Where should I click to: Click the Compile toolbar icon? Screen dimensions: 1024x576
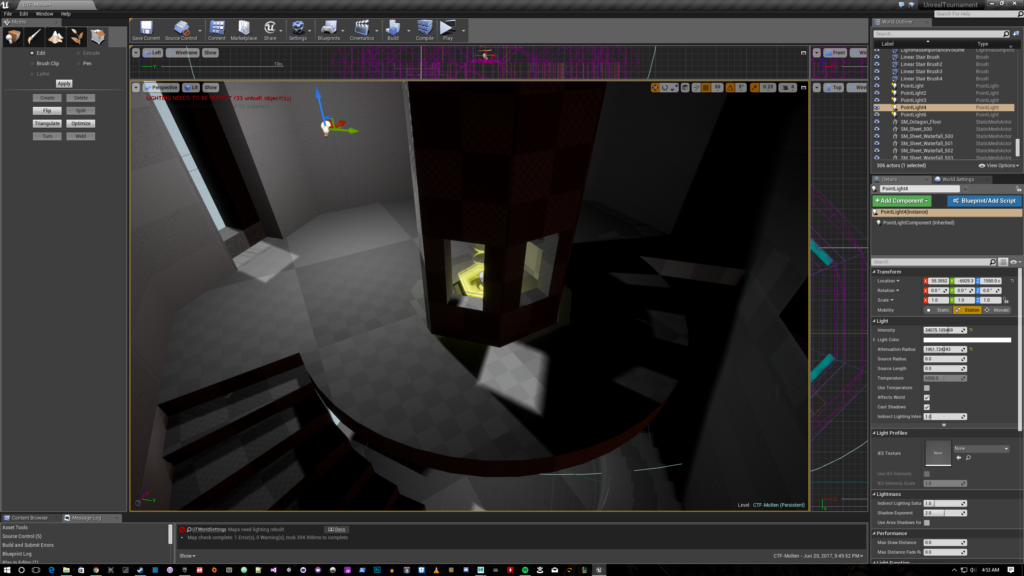click(424, 29)
